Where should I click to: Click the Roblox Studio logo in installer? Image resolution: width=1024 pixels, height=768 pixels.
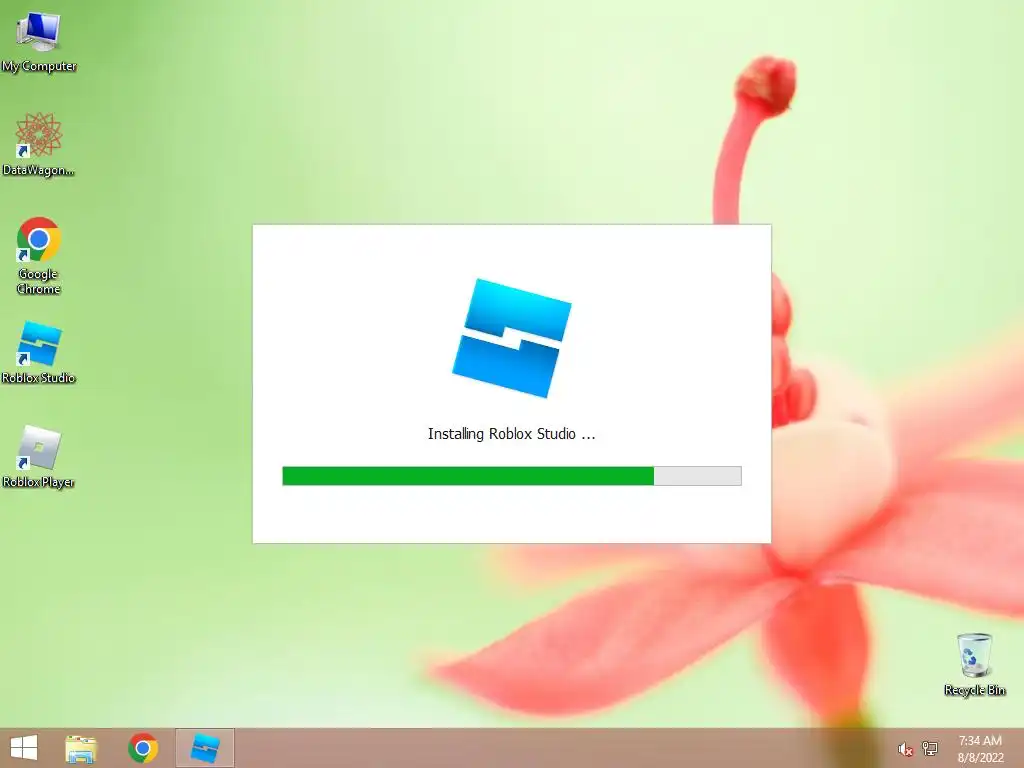point(511,338)
